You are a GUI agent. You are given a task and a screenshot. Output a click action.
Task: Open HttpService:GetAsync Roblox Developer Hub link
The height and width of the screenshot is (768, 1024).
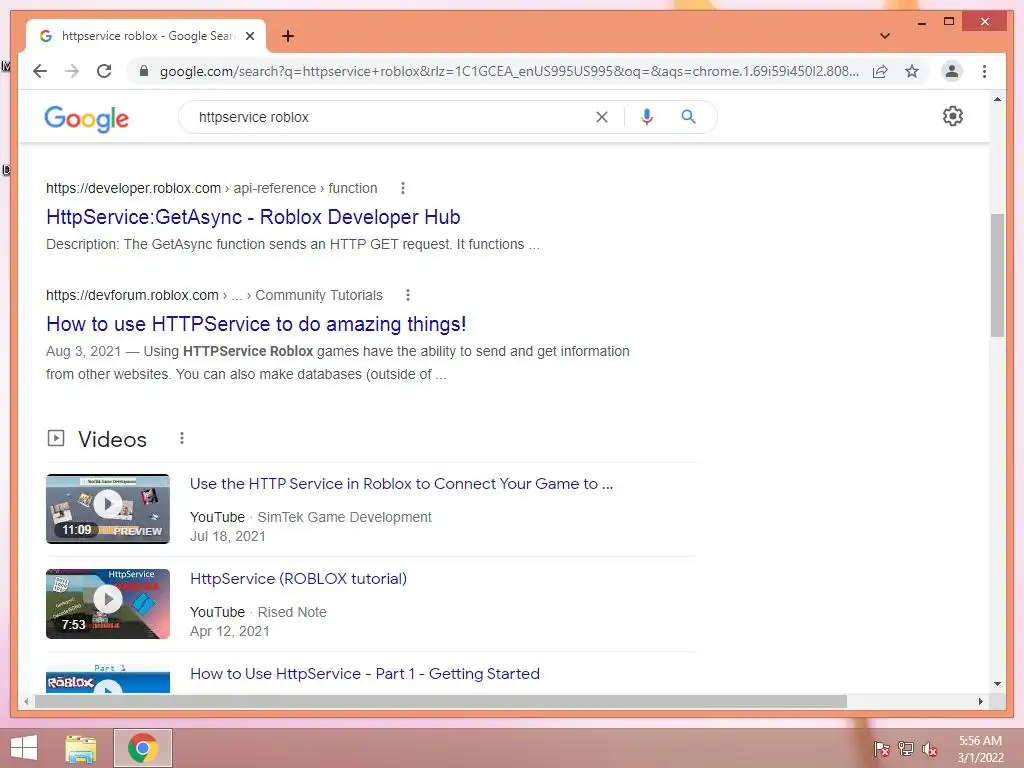[253, 217]
